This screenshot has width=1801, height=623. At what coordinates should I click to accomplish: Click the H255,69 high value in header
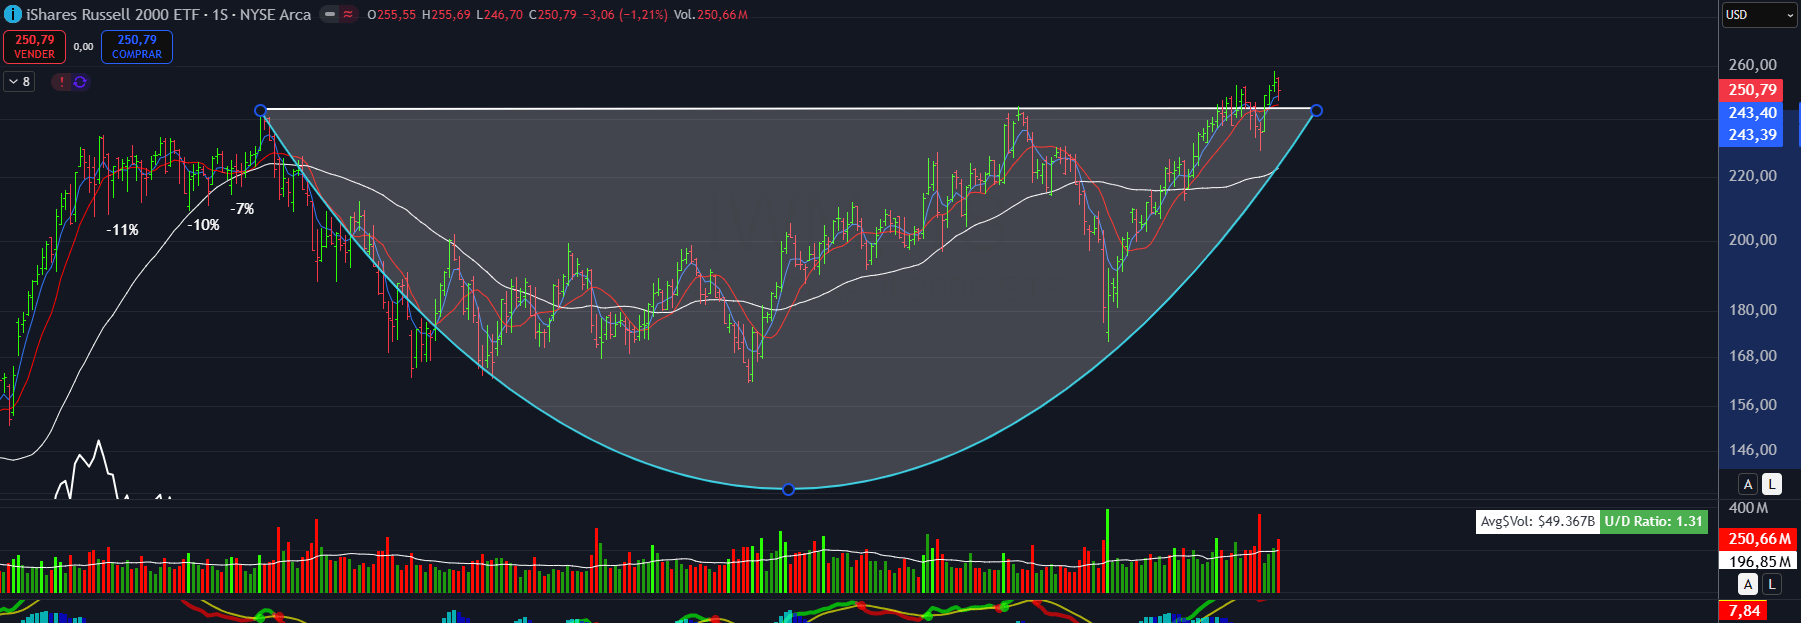click(x=446, y=15)
